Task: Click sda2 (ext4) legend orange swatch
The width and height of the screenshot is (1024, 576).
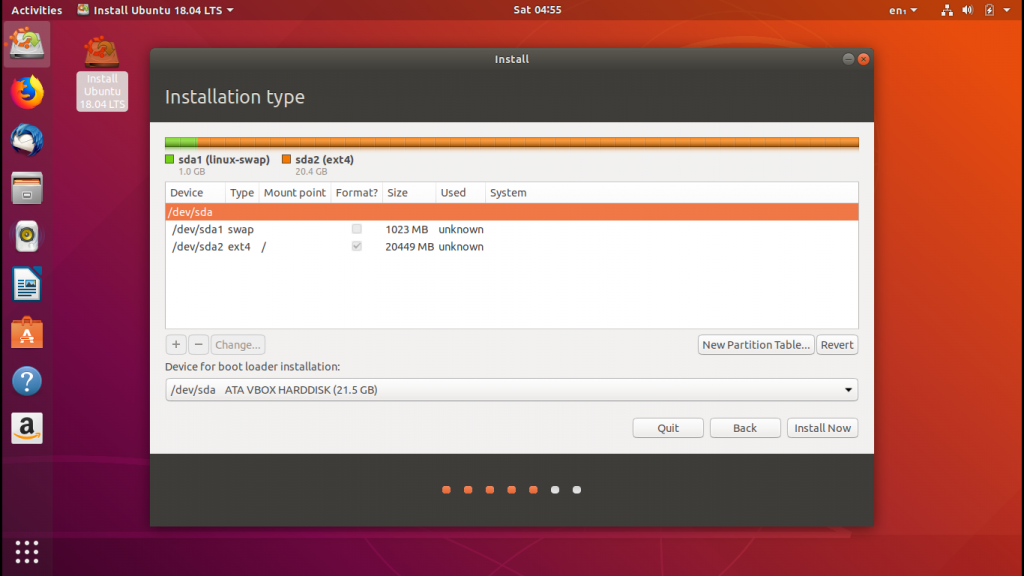Action: tap(286, 159)
